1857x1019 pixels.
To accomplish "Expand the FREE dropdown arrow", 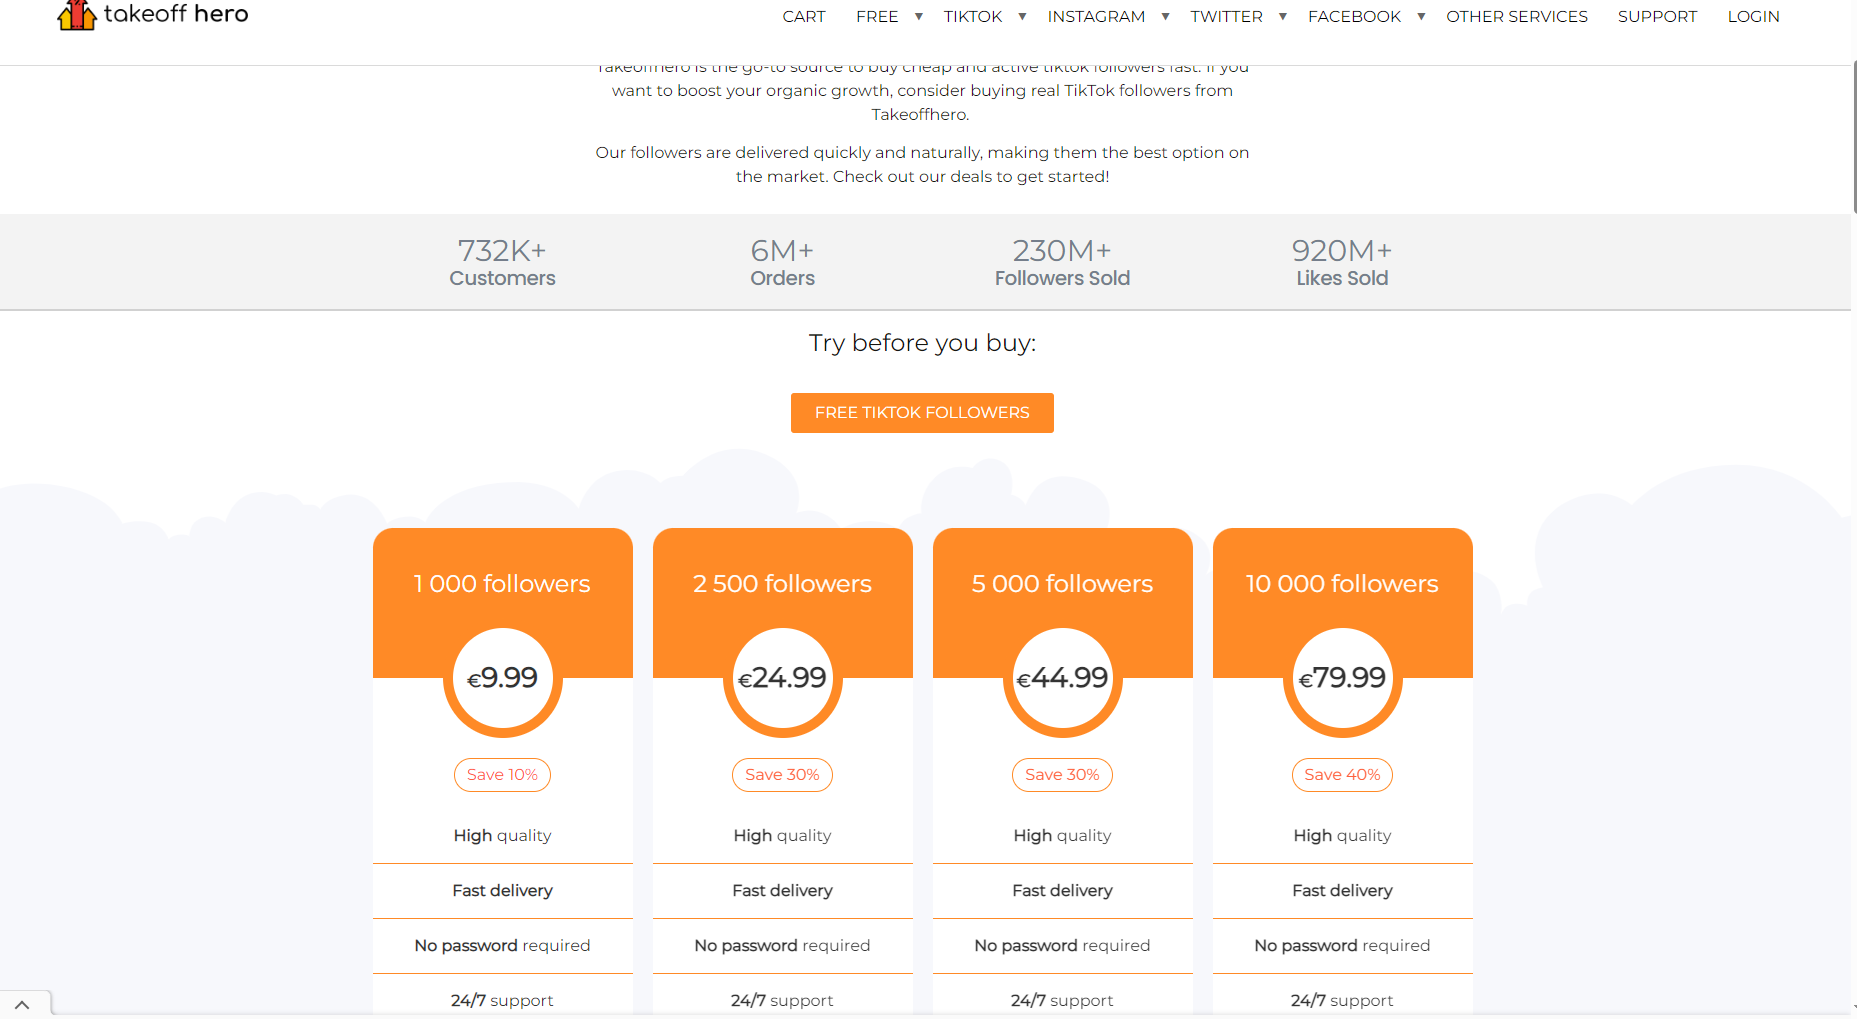I will point(918,17).
